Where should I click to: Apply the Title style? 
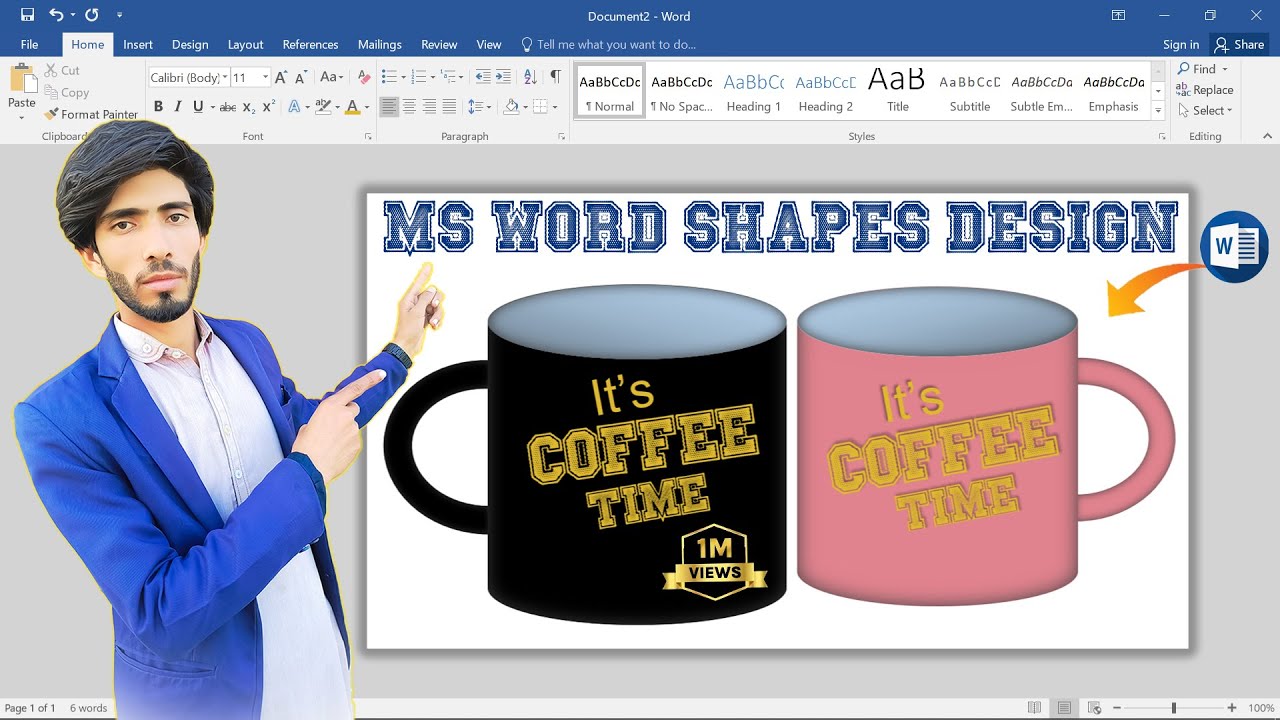click(x=898, y=92)
